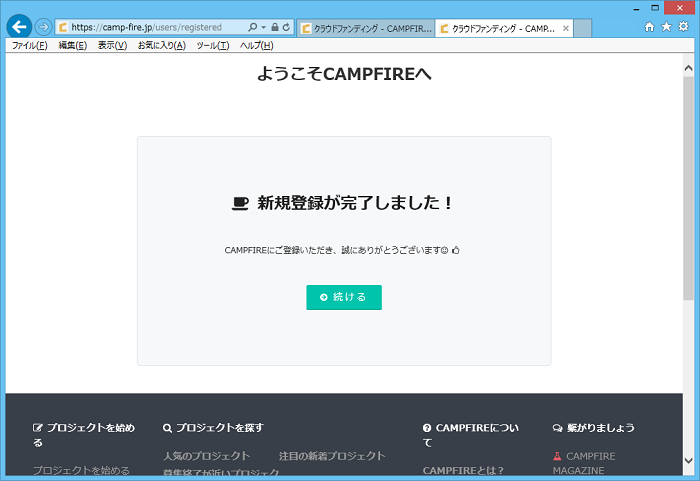Open a new blank tab
This screenshot has width=700, height=481.
tap(583, 29)
